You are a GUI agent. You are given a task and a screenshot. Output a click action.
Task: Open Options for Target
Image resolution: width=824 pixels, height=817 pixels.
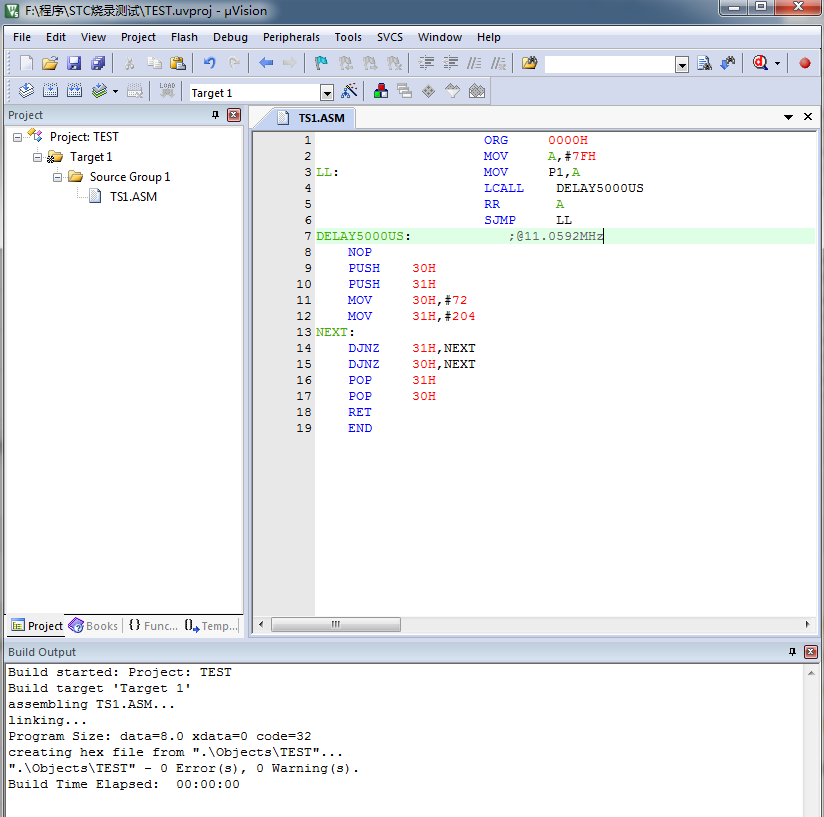coord(349,91)
